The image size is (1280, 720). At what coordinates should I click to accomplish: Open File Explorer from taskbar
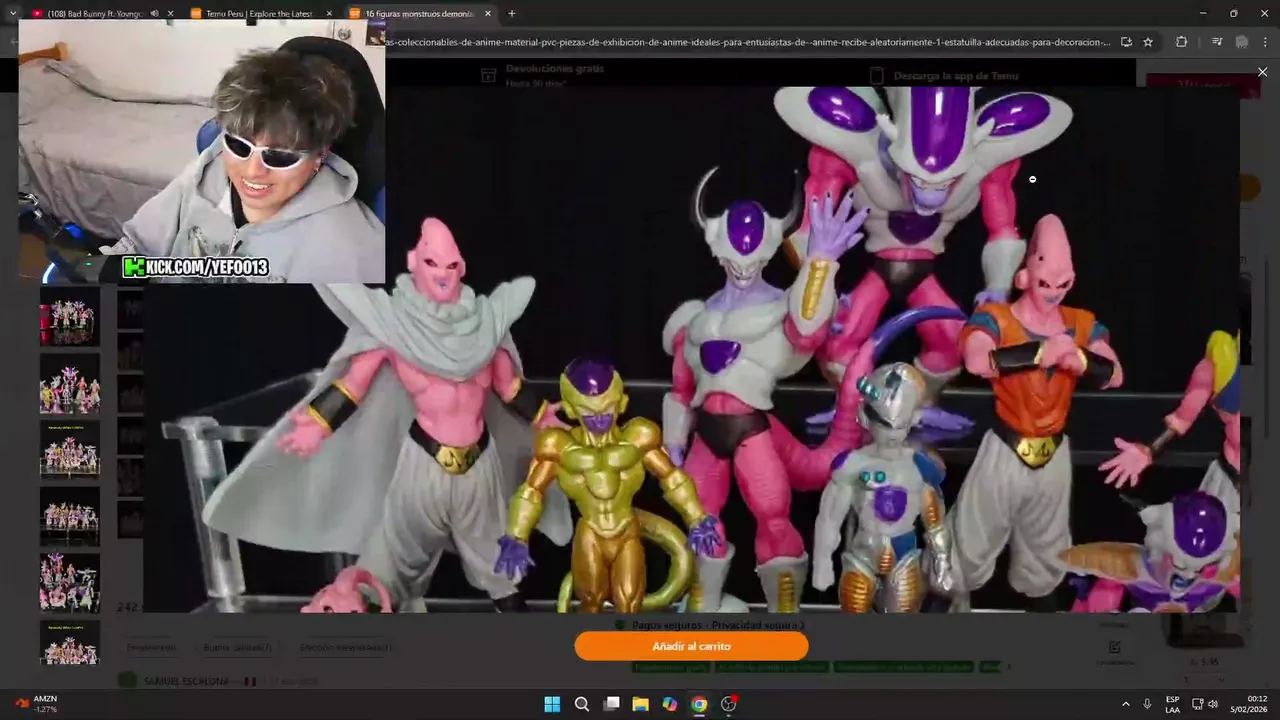(640, 704)
